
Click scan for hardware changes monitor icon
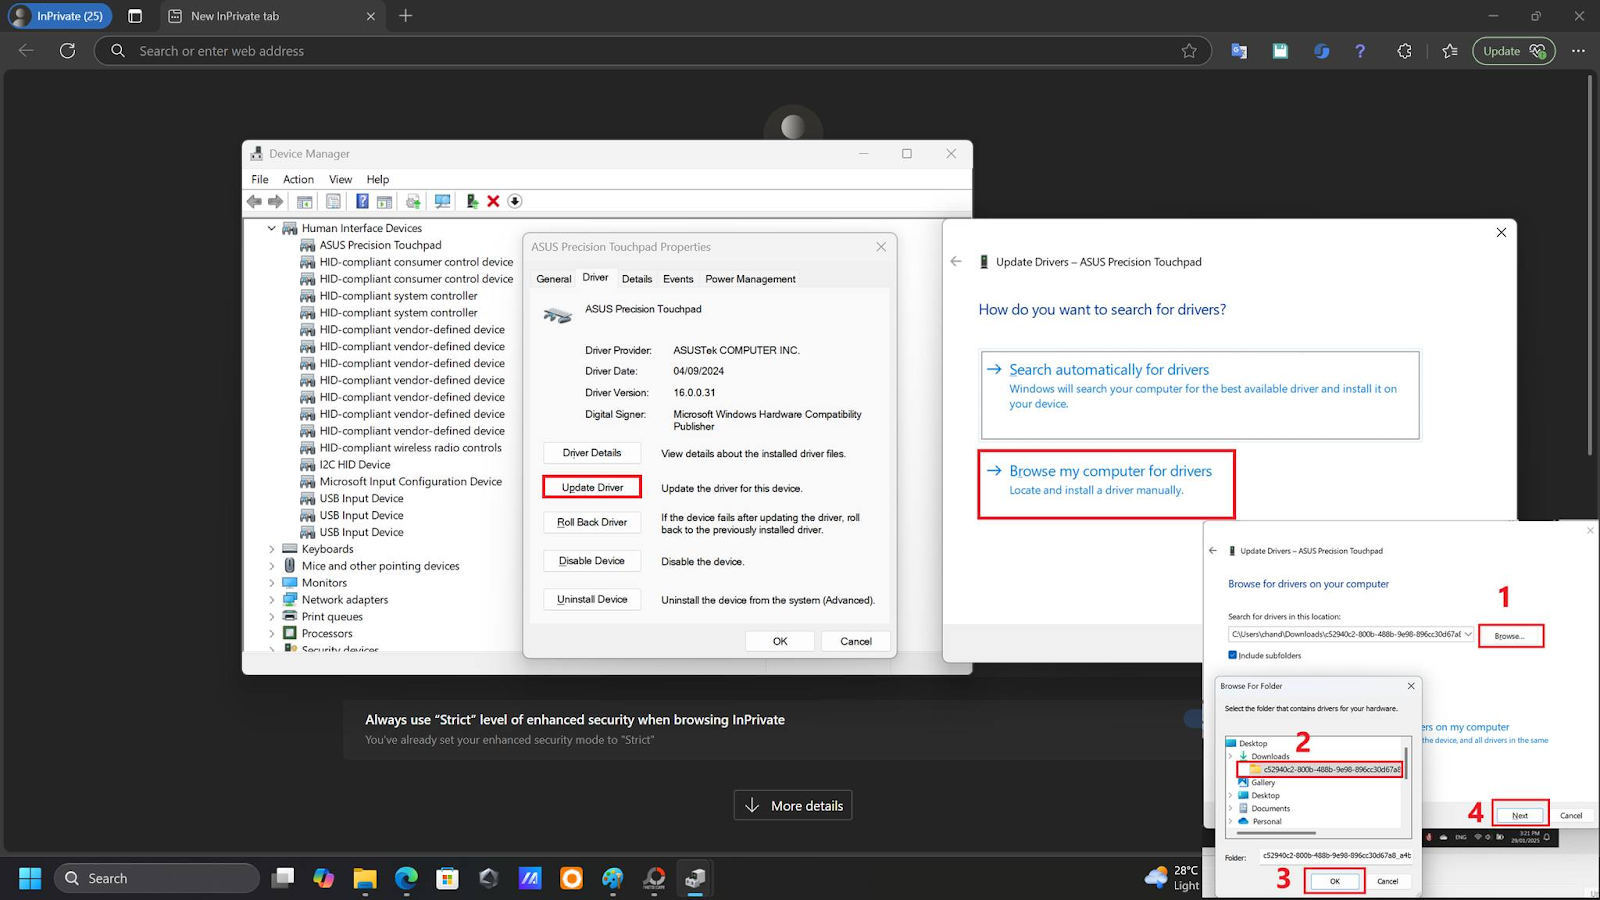(x=442, y=201)
